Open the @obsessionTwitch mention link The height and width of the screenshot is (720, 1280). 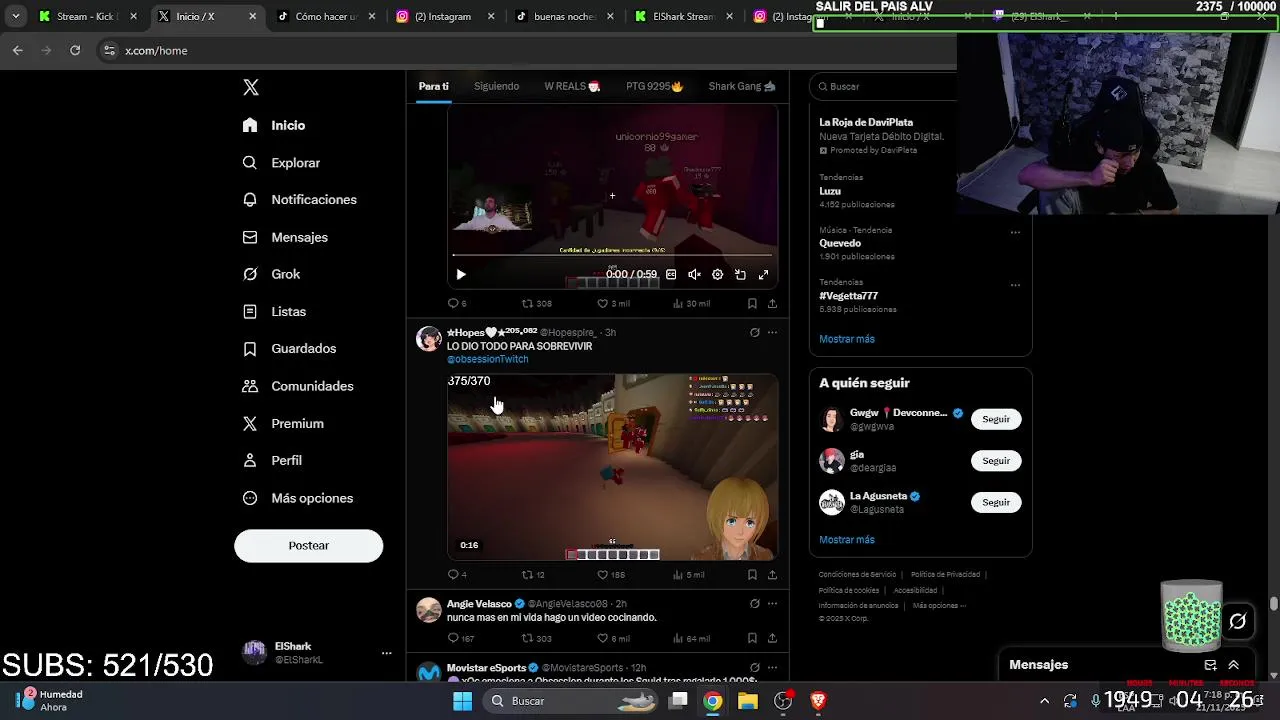(487, 359)
